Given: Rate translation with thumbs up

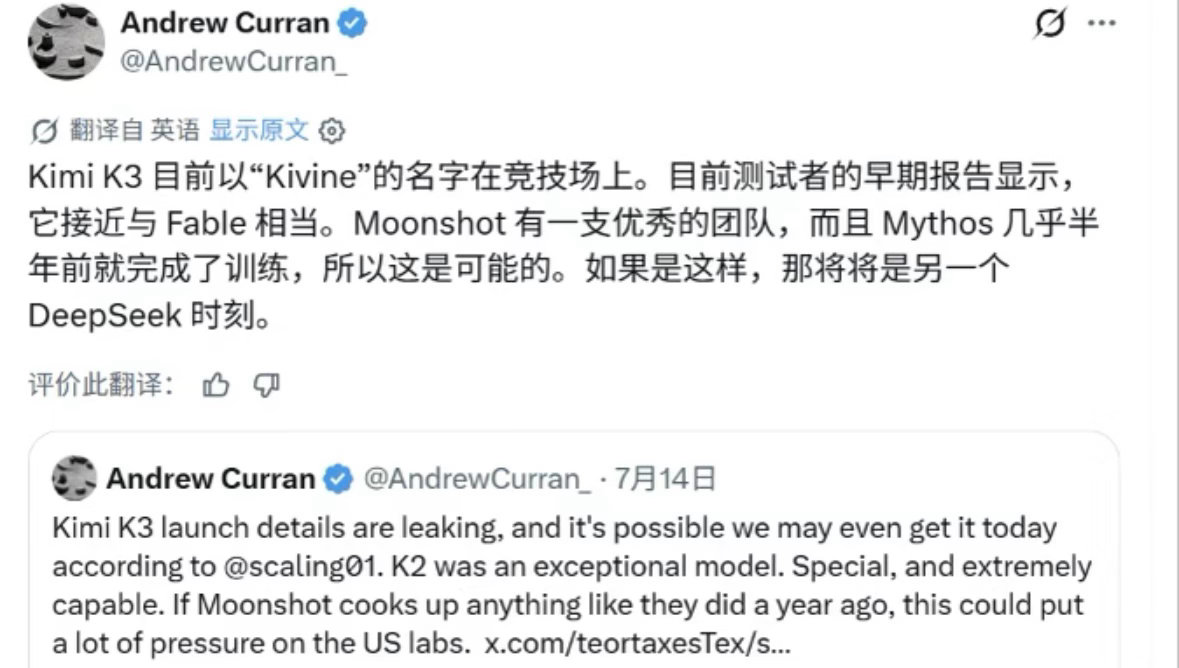Looking at the screenshot, I should coord(216,385).
